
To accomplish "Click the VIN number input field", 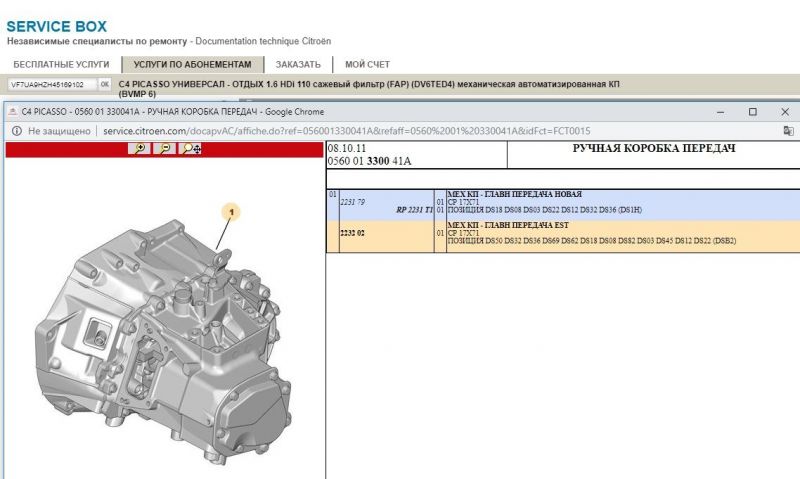I will [52, 85].
